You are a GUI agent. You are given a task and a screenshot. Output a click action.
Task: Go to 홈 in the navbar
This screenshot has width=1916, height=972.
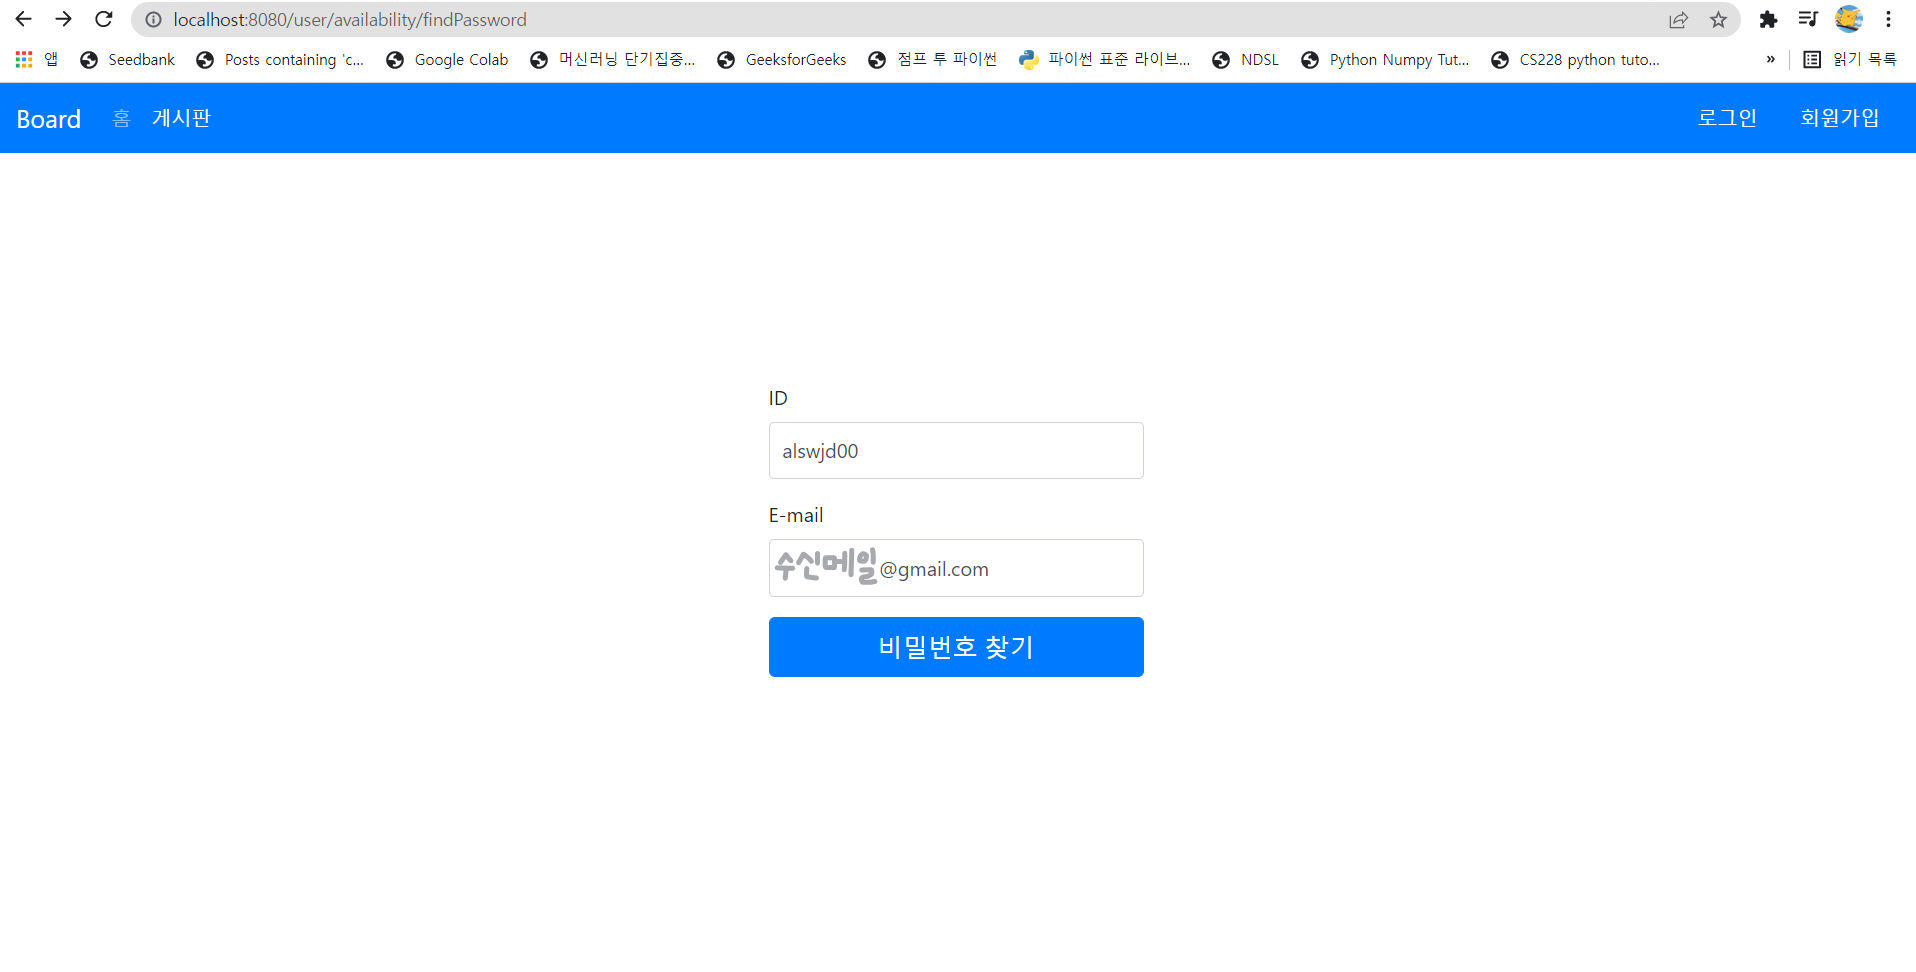[121, 119]
